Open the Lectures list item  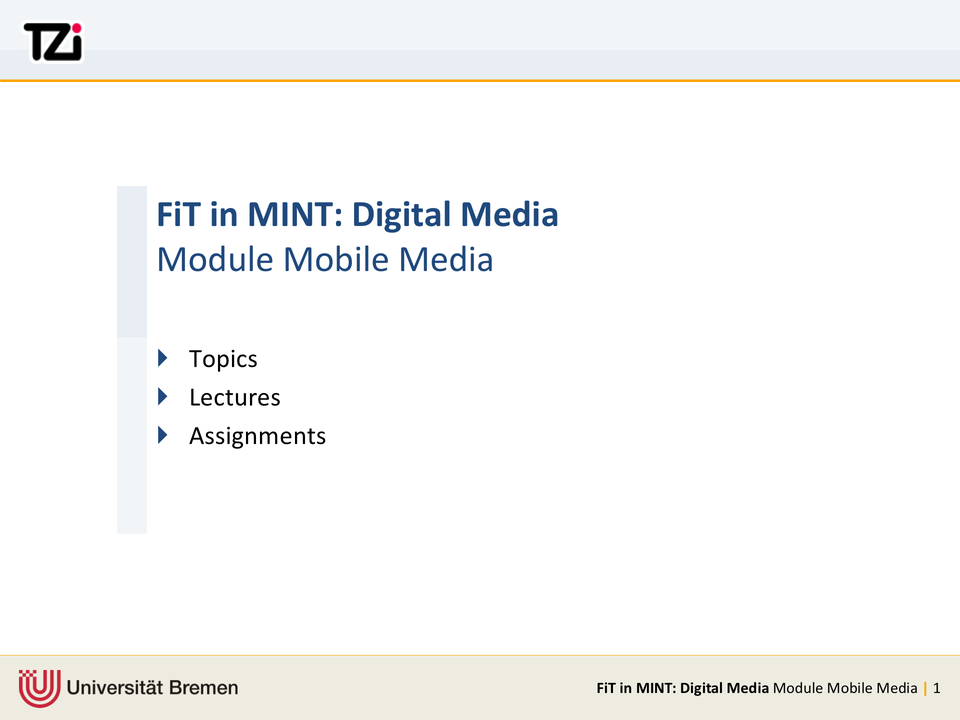tap(235, 398)
